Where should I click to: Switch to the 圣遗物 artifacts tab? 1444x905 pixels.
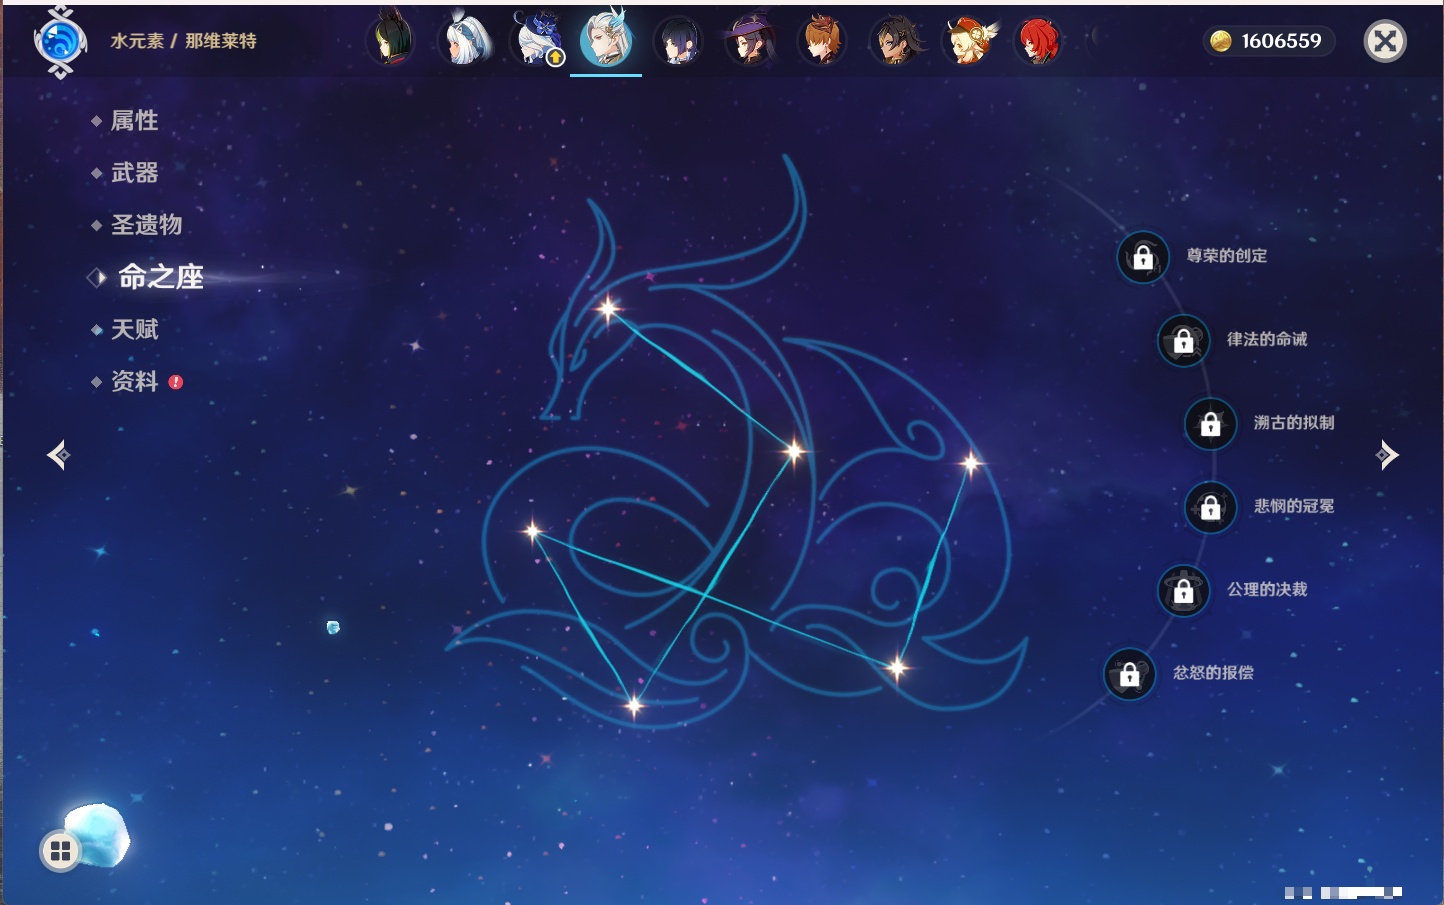pyautogui.click(x=146, y=225)
